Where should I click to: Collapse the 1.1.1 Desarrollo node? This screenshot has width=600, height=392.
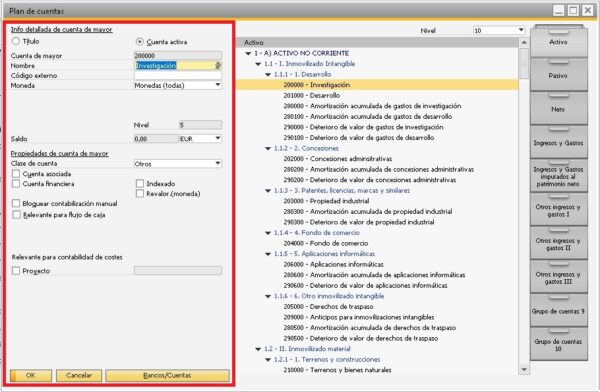268,74
